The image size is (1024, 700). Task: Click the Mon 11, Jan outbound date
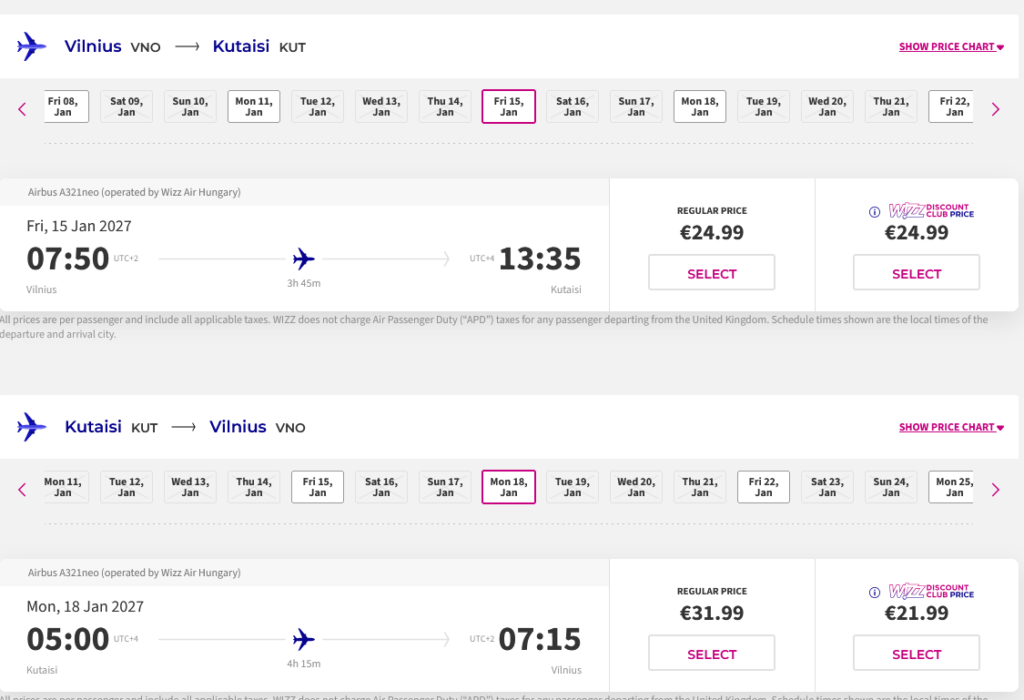coord(254,106)
